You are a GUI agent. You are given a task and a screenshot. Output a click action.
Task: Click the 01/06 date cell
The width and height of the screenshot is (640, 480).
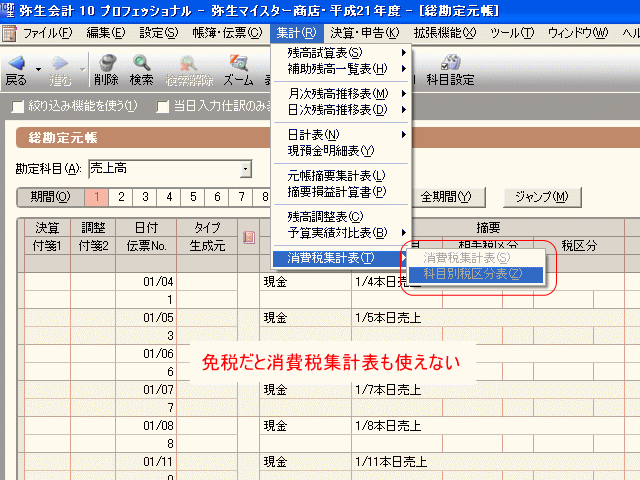pos(146,353)
